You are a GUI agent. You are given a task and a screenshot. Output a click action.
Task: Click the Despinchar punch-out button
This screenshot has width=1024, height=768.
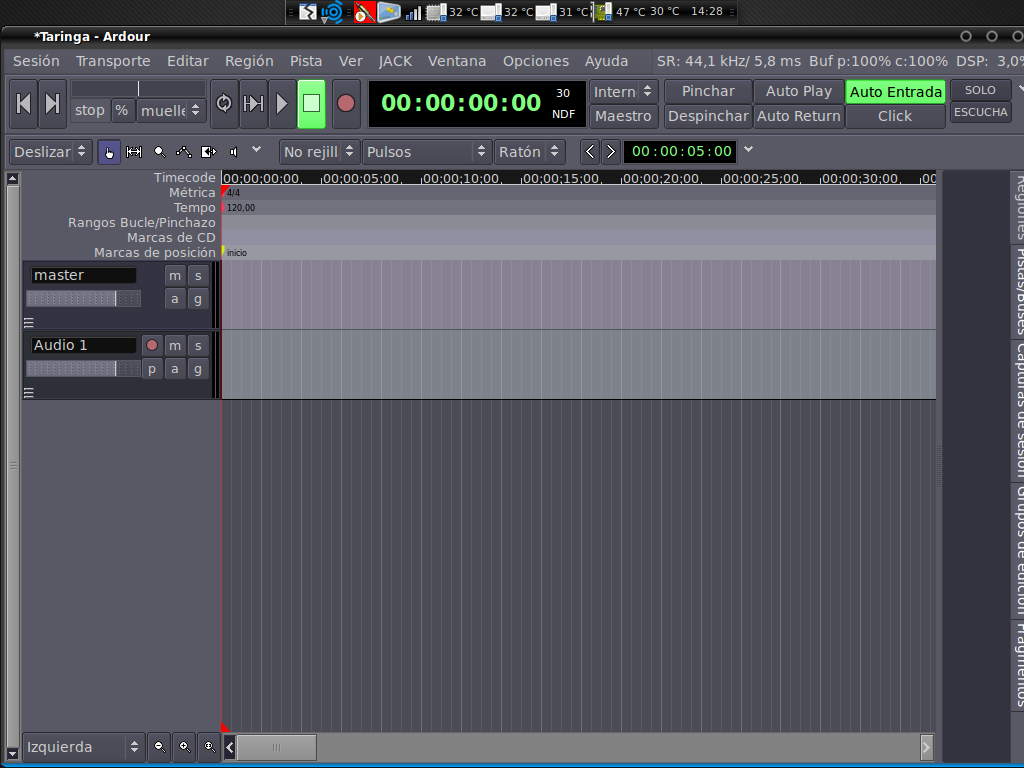pyautogui.click(x=709, y=116)
